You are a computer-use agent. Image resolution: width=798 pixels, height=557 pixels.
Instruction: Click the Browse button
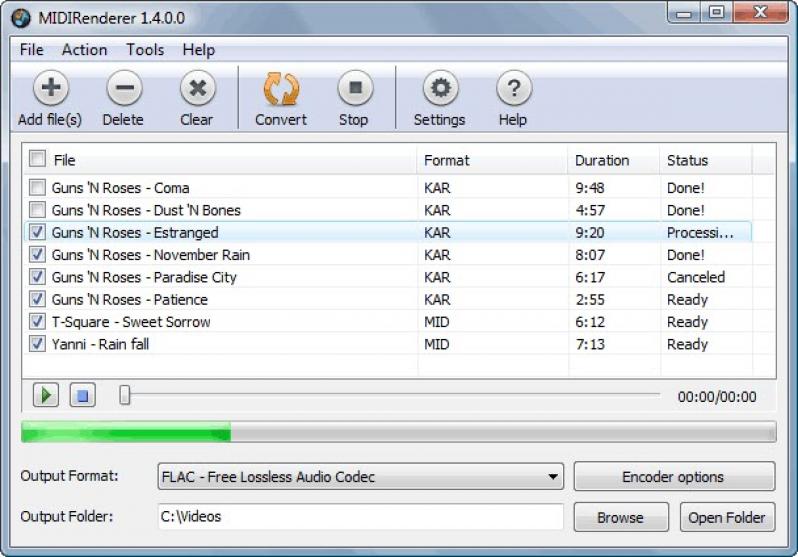[x=621, y=517]
